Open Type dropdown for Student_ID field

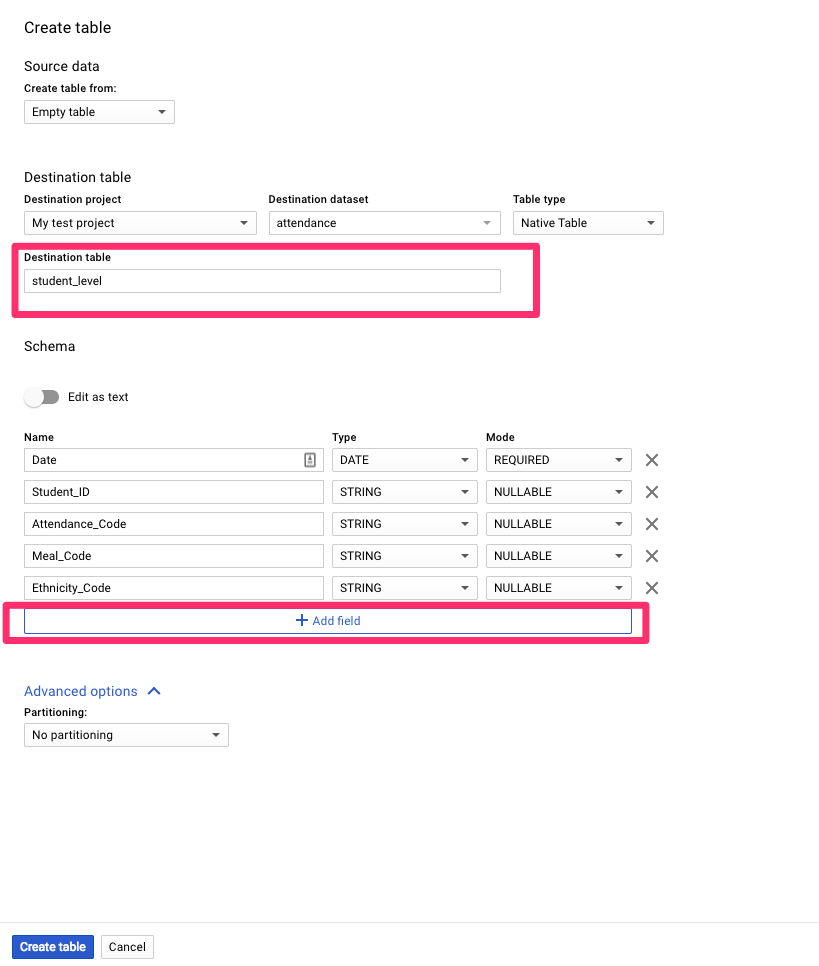pos(404,492)
